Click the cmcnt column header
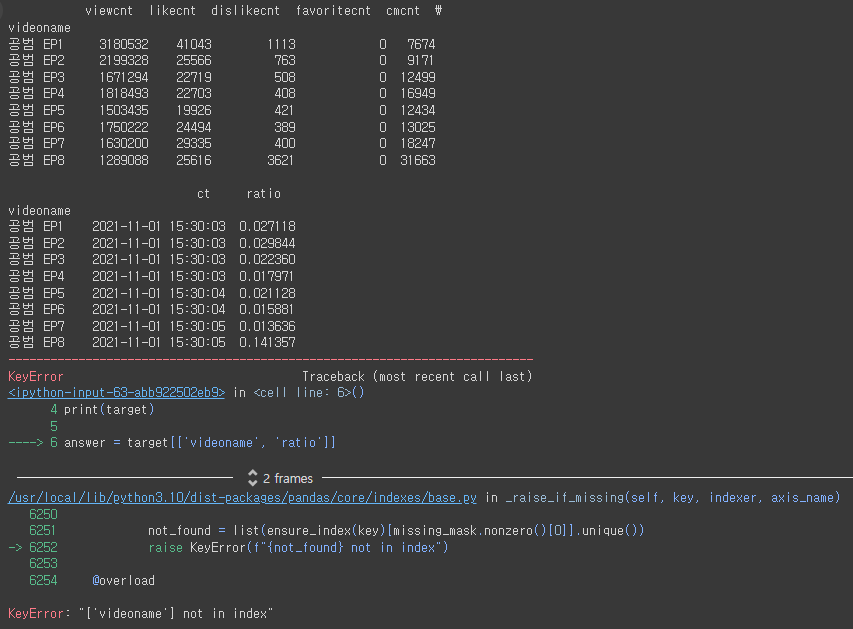Image resolution: width=853 pixels, height=629 pixels. (x=403, y=11)
